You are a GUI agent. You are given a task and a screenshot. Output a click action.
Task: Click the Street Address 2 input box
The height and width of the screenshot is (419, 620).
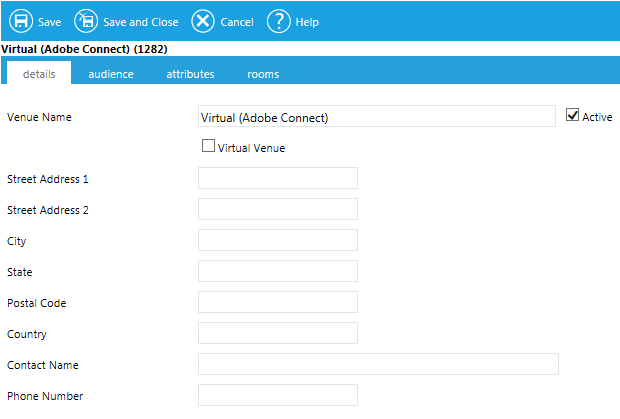tap(277, 209)
